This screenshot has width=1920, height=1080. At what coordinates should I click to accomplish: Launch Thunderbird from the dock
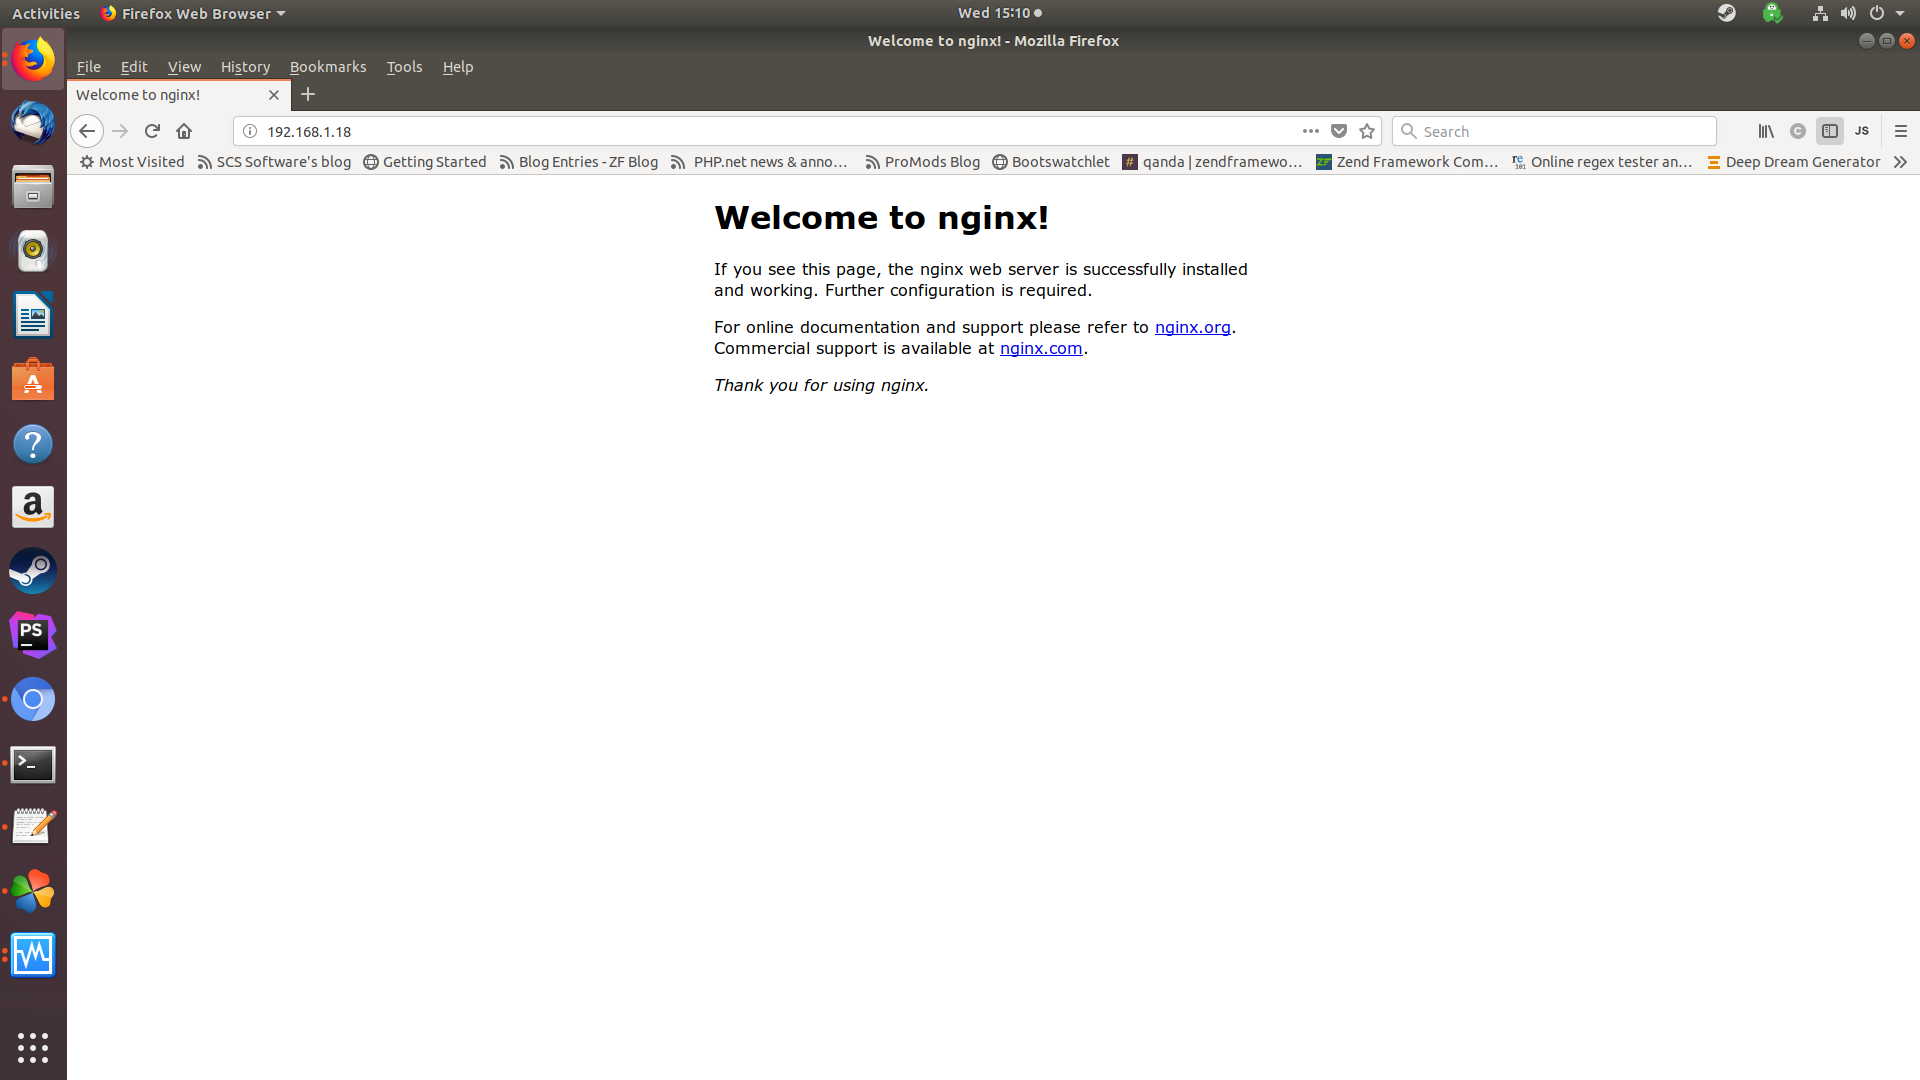coord(33,123)
